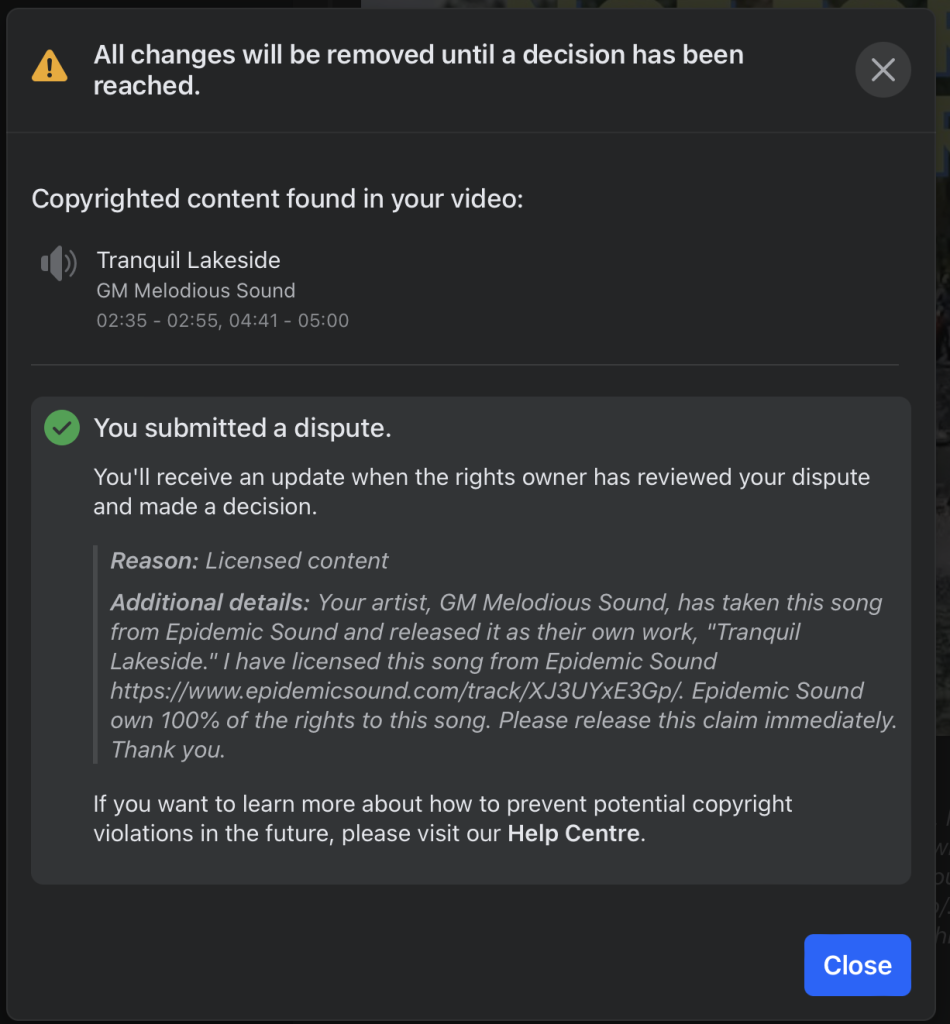Viewport: 950px width, 1024px height.
Task: Dismiss the dialog with the X icon
Action: (x=883, y=70)
